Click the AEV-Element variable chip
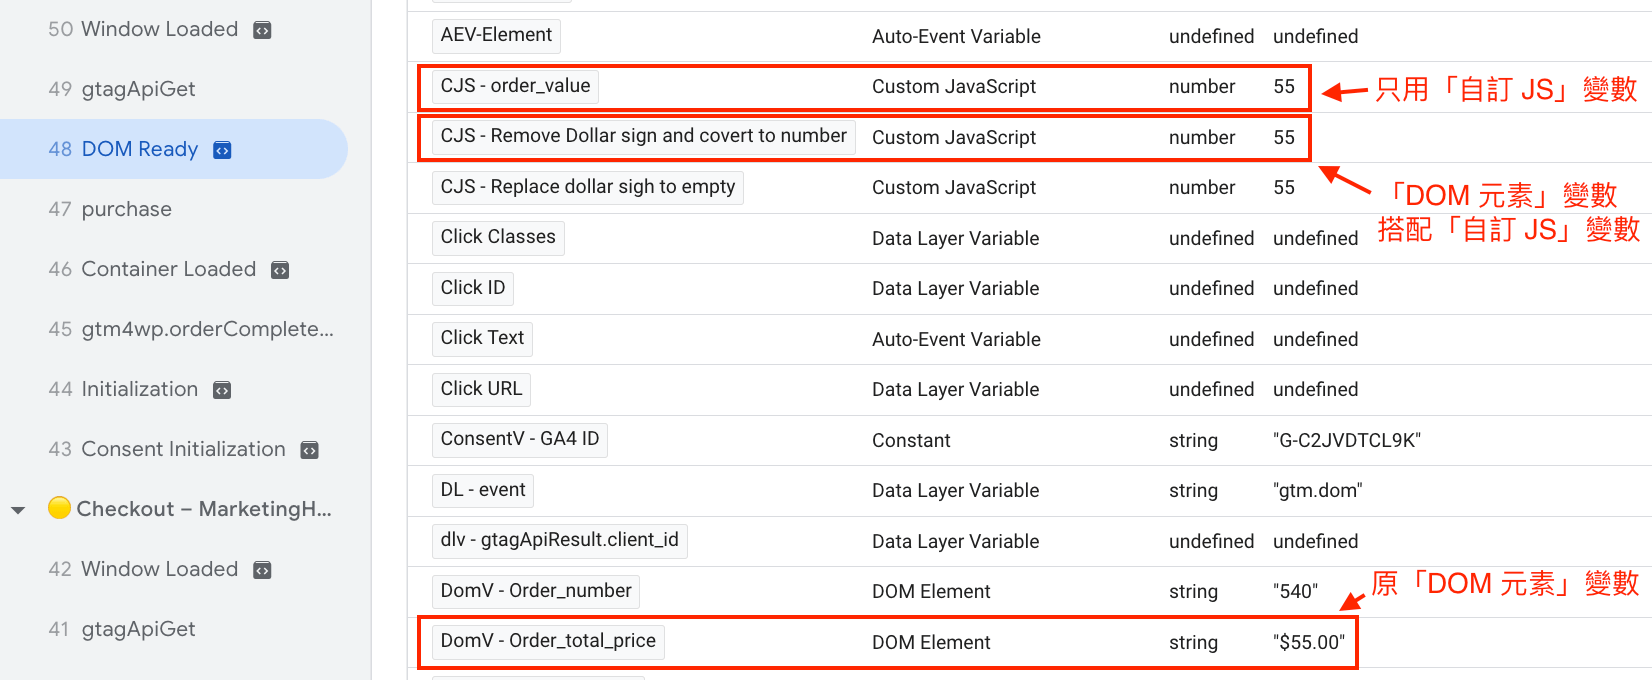Viewport: 1652px width, 680px height. click(x=496, y=35)
